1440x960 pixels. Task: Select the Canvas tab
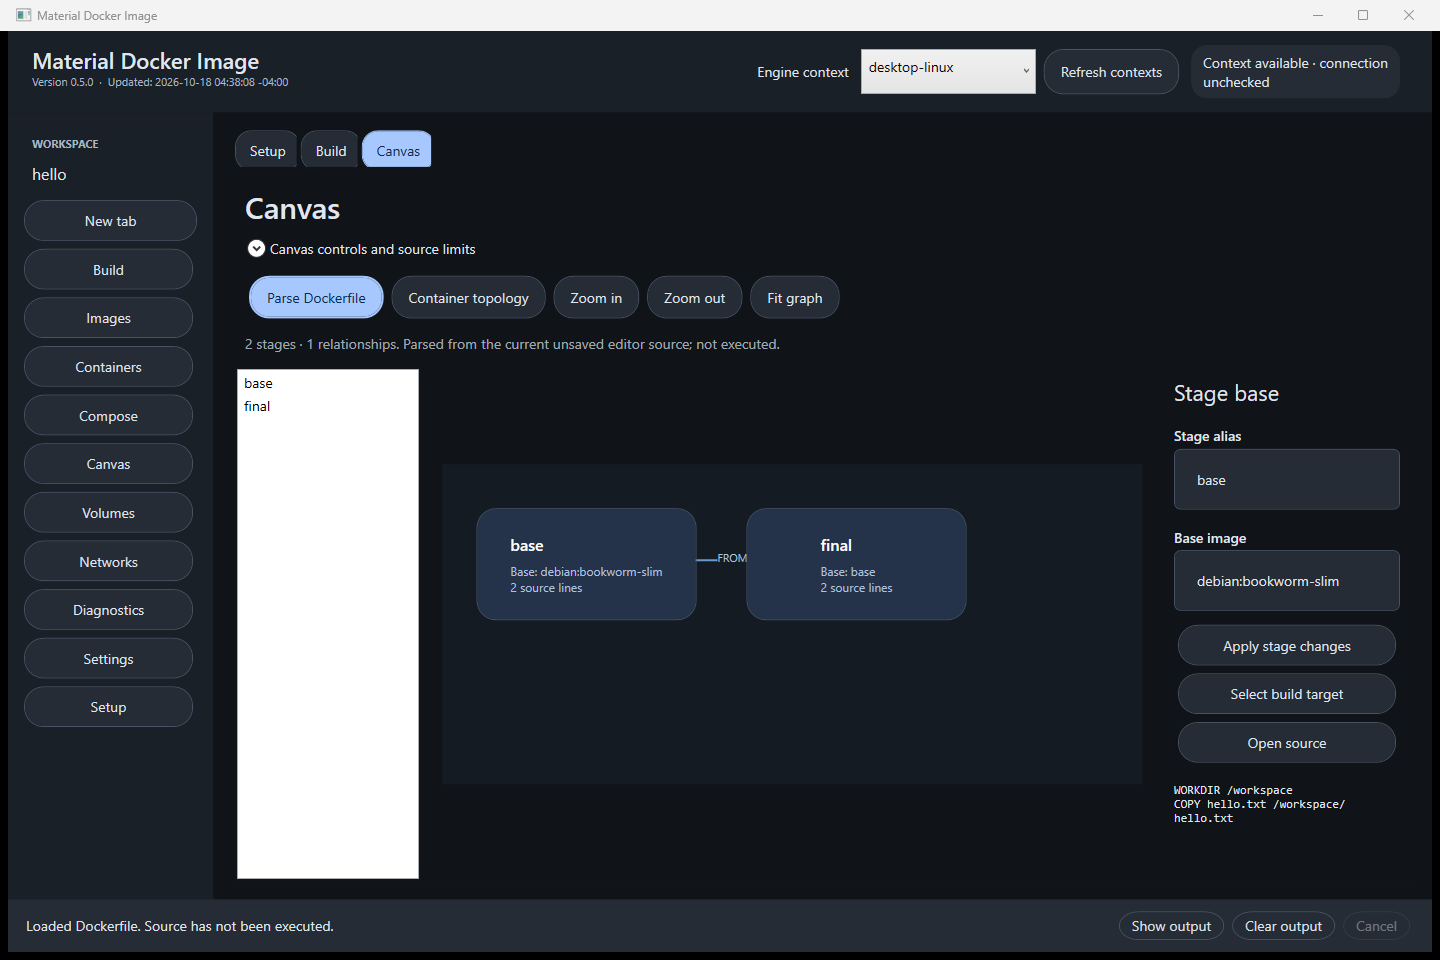(398, 150)
